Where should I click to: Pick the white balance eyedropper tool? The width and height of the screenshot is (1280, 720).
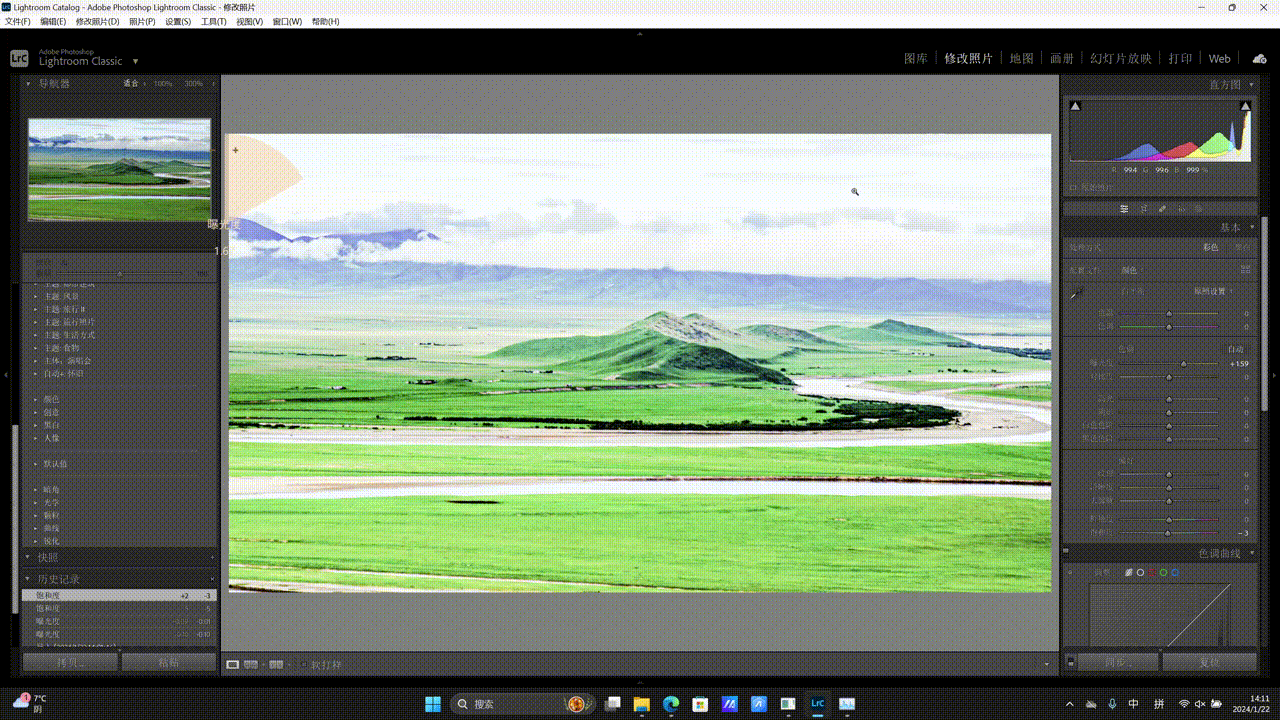(1077, 293)
